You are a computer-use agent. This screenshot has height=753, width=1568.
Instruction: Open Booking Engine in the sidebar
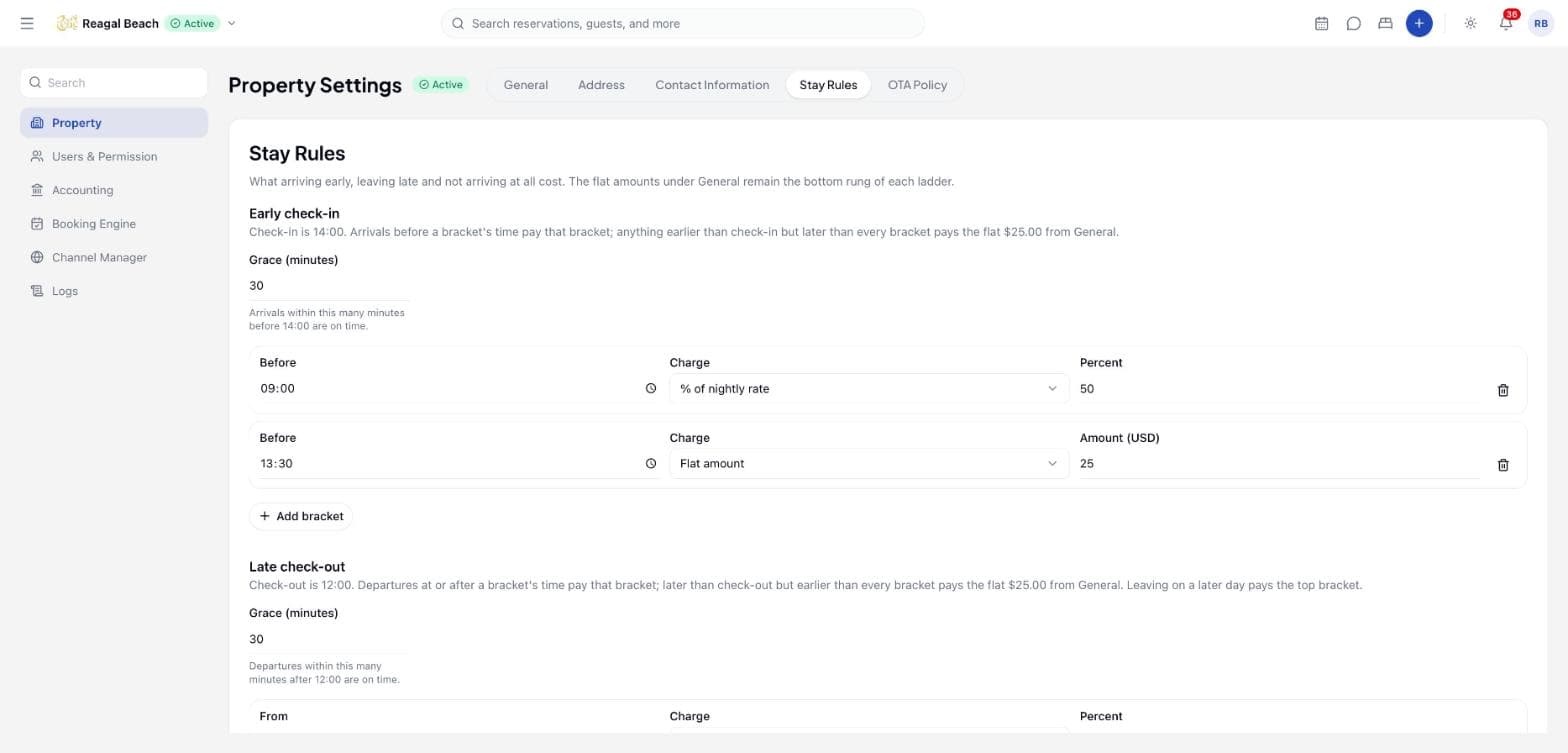[114, 224]
